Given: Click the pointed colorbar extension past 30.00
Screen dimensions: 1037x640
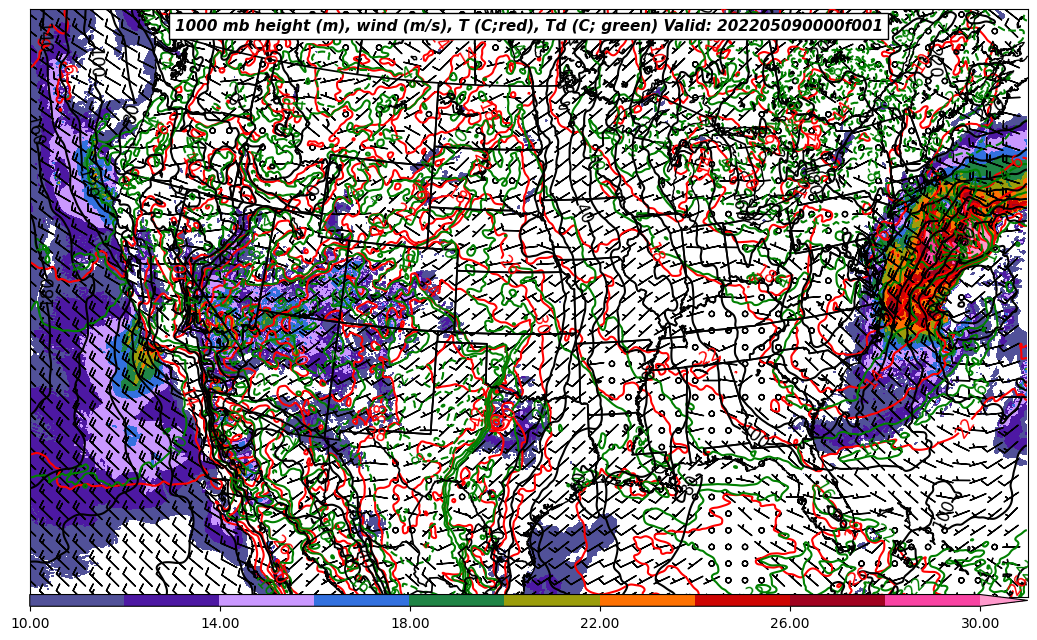Looking at the screenshot, I should [1003, 601].
